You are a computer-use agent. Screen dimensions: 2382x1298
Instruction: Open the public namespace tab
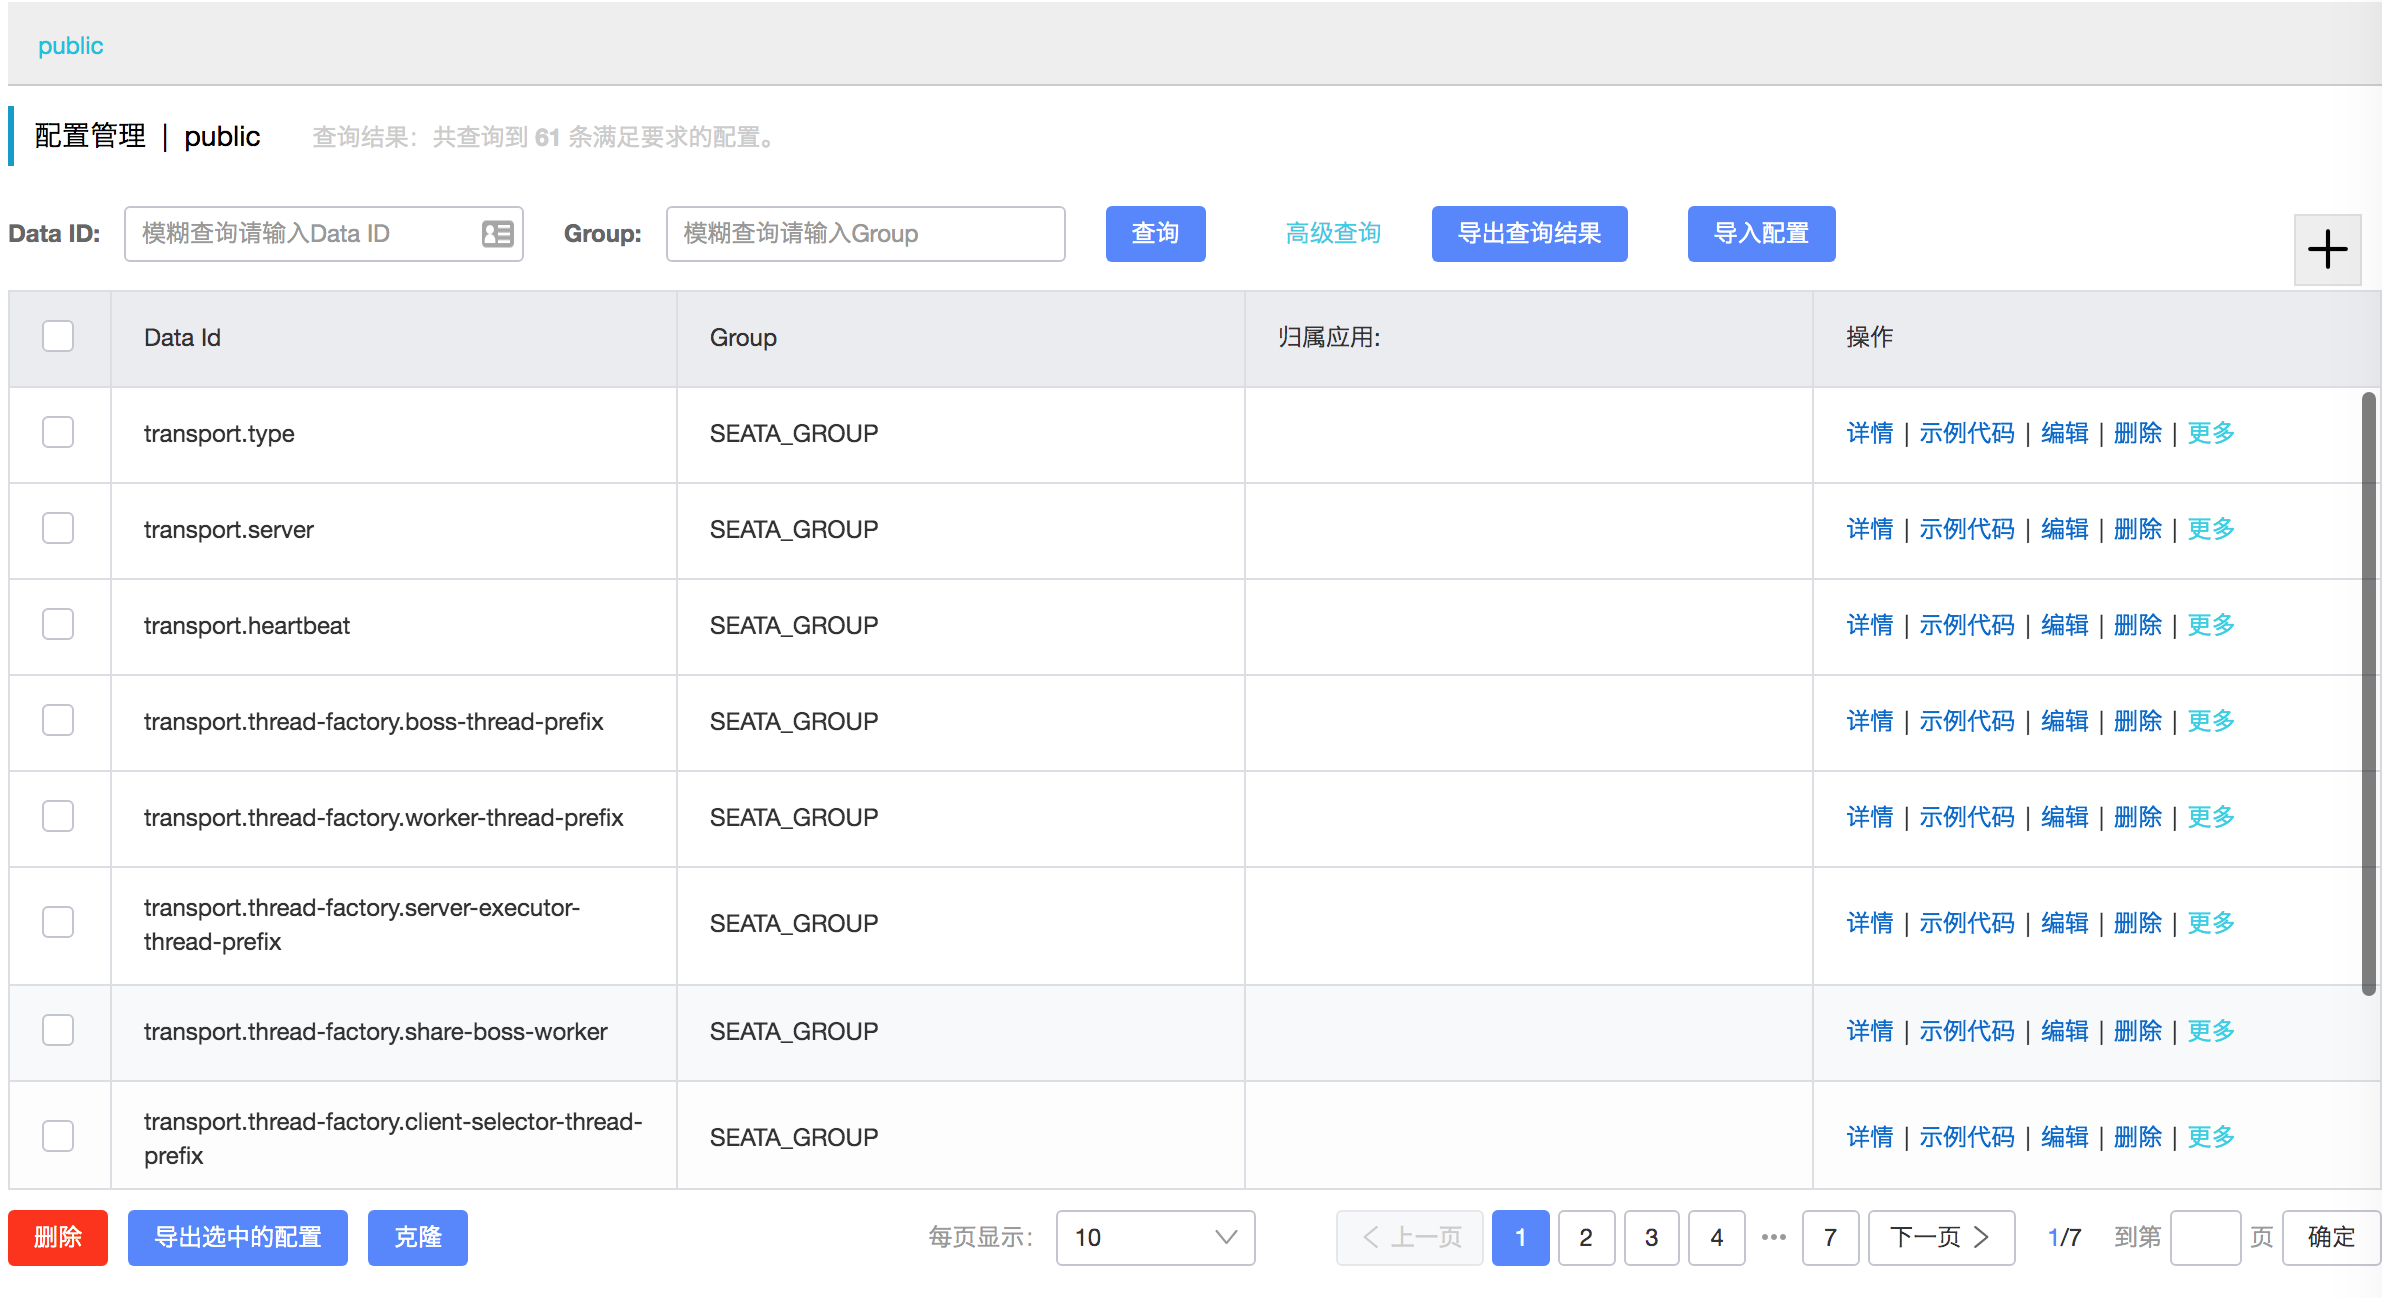[70, 46]
